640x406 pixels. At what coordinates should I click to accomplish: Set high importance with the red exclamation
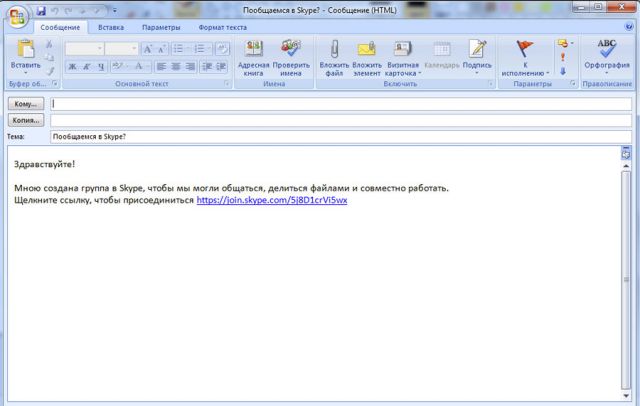pyautogui.click(x=563, y=57)
